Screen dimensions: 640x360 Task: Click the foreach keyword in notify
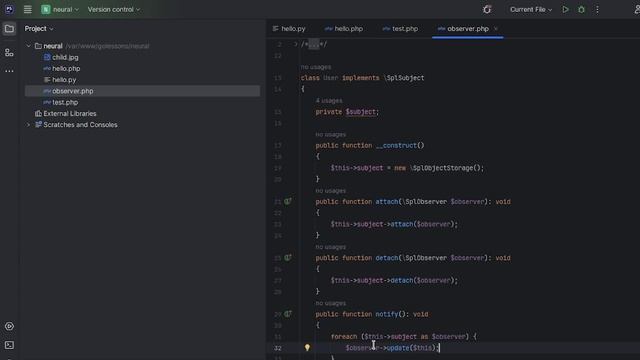[x=344, y=337]
